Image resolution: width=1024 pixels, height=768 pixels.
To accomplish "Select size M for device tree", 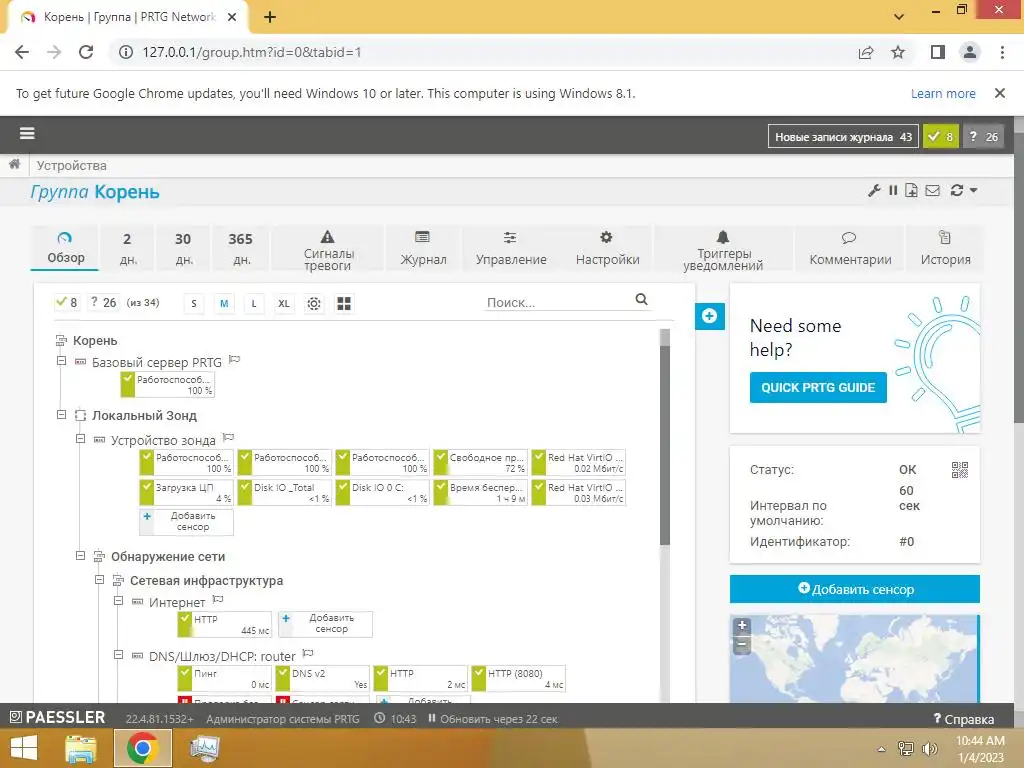I will 224,304.
